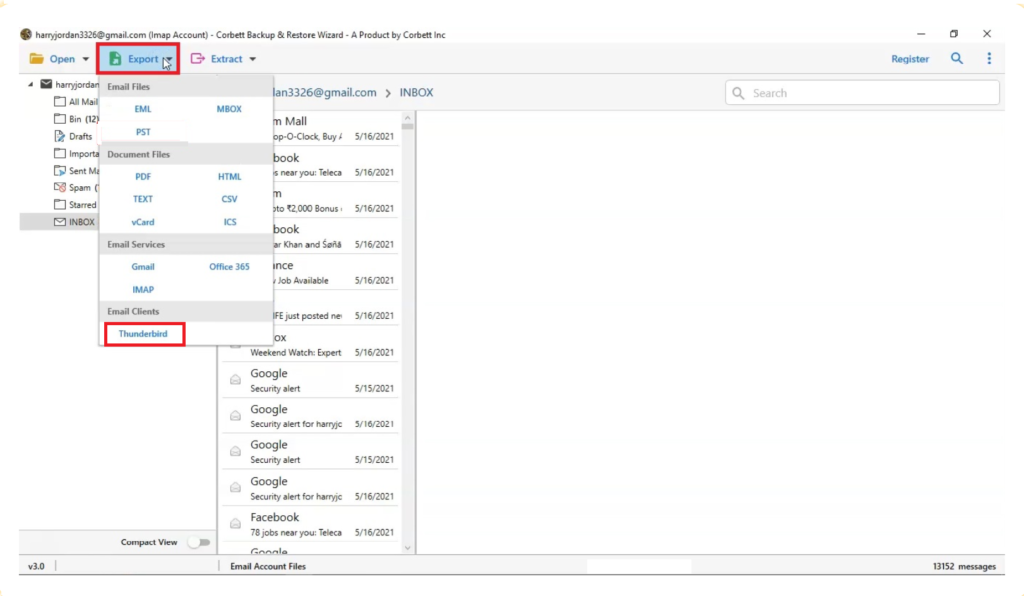
Task: Click the v3.0 version label
Action: 37,566
